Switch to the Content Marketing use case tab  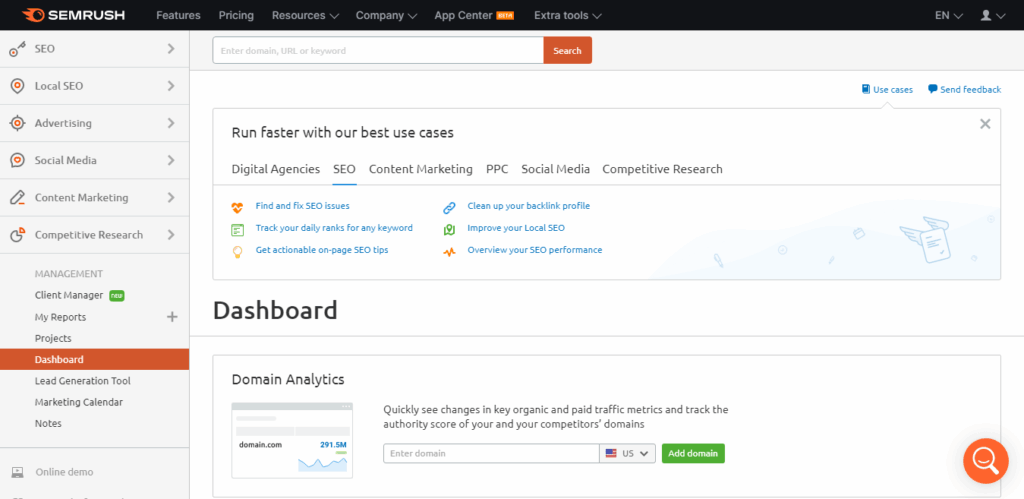coord(420,169)
